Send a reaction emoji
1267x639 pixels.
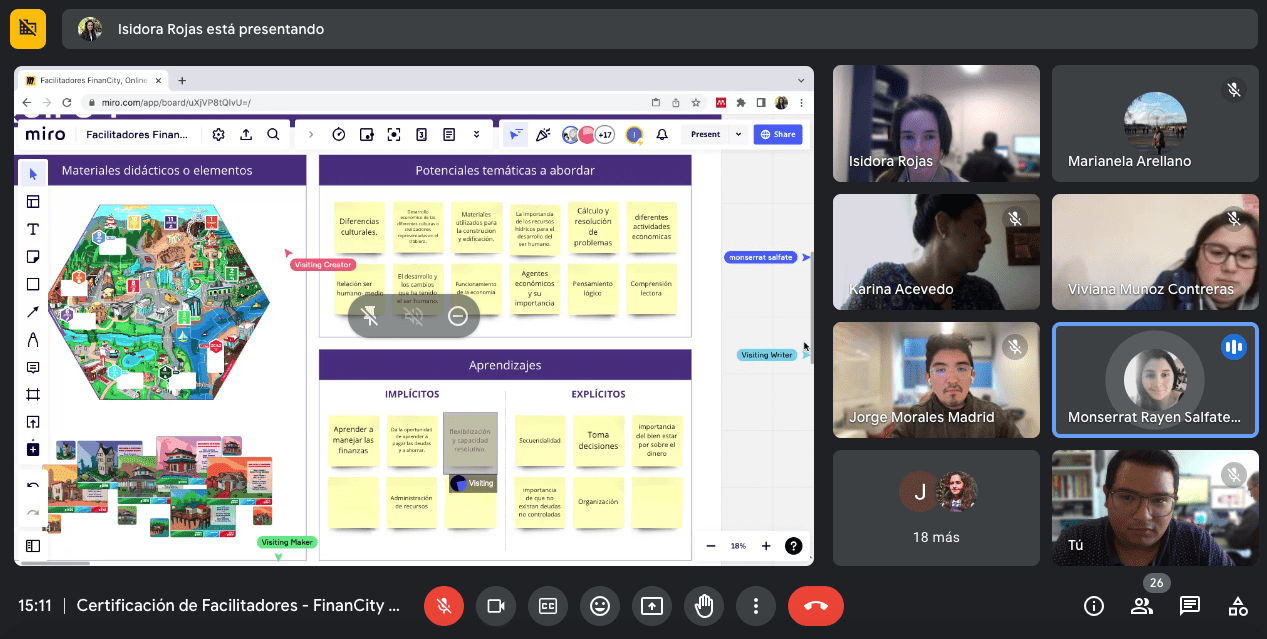click(600, 606)
